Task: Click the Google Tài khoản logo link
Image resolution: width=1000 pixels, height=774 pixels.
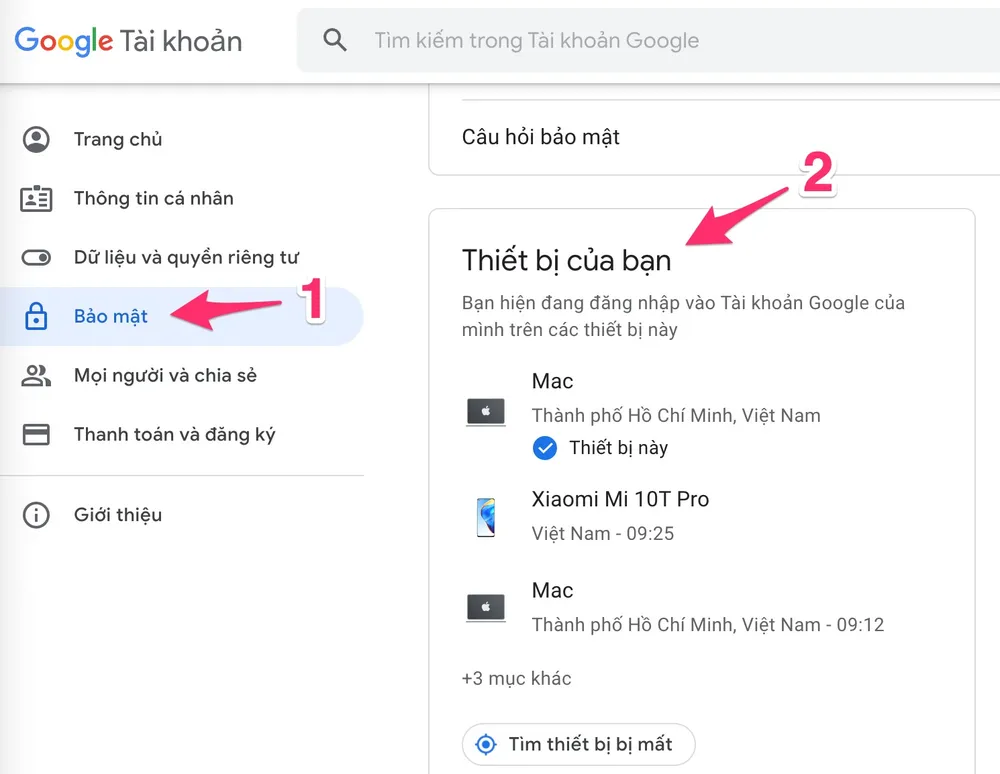Action: (128, 41)
